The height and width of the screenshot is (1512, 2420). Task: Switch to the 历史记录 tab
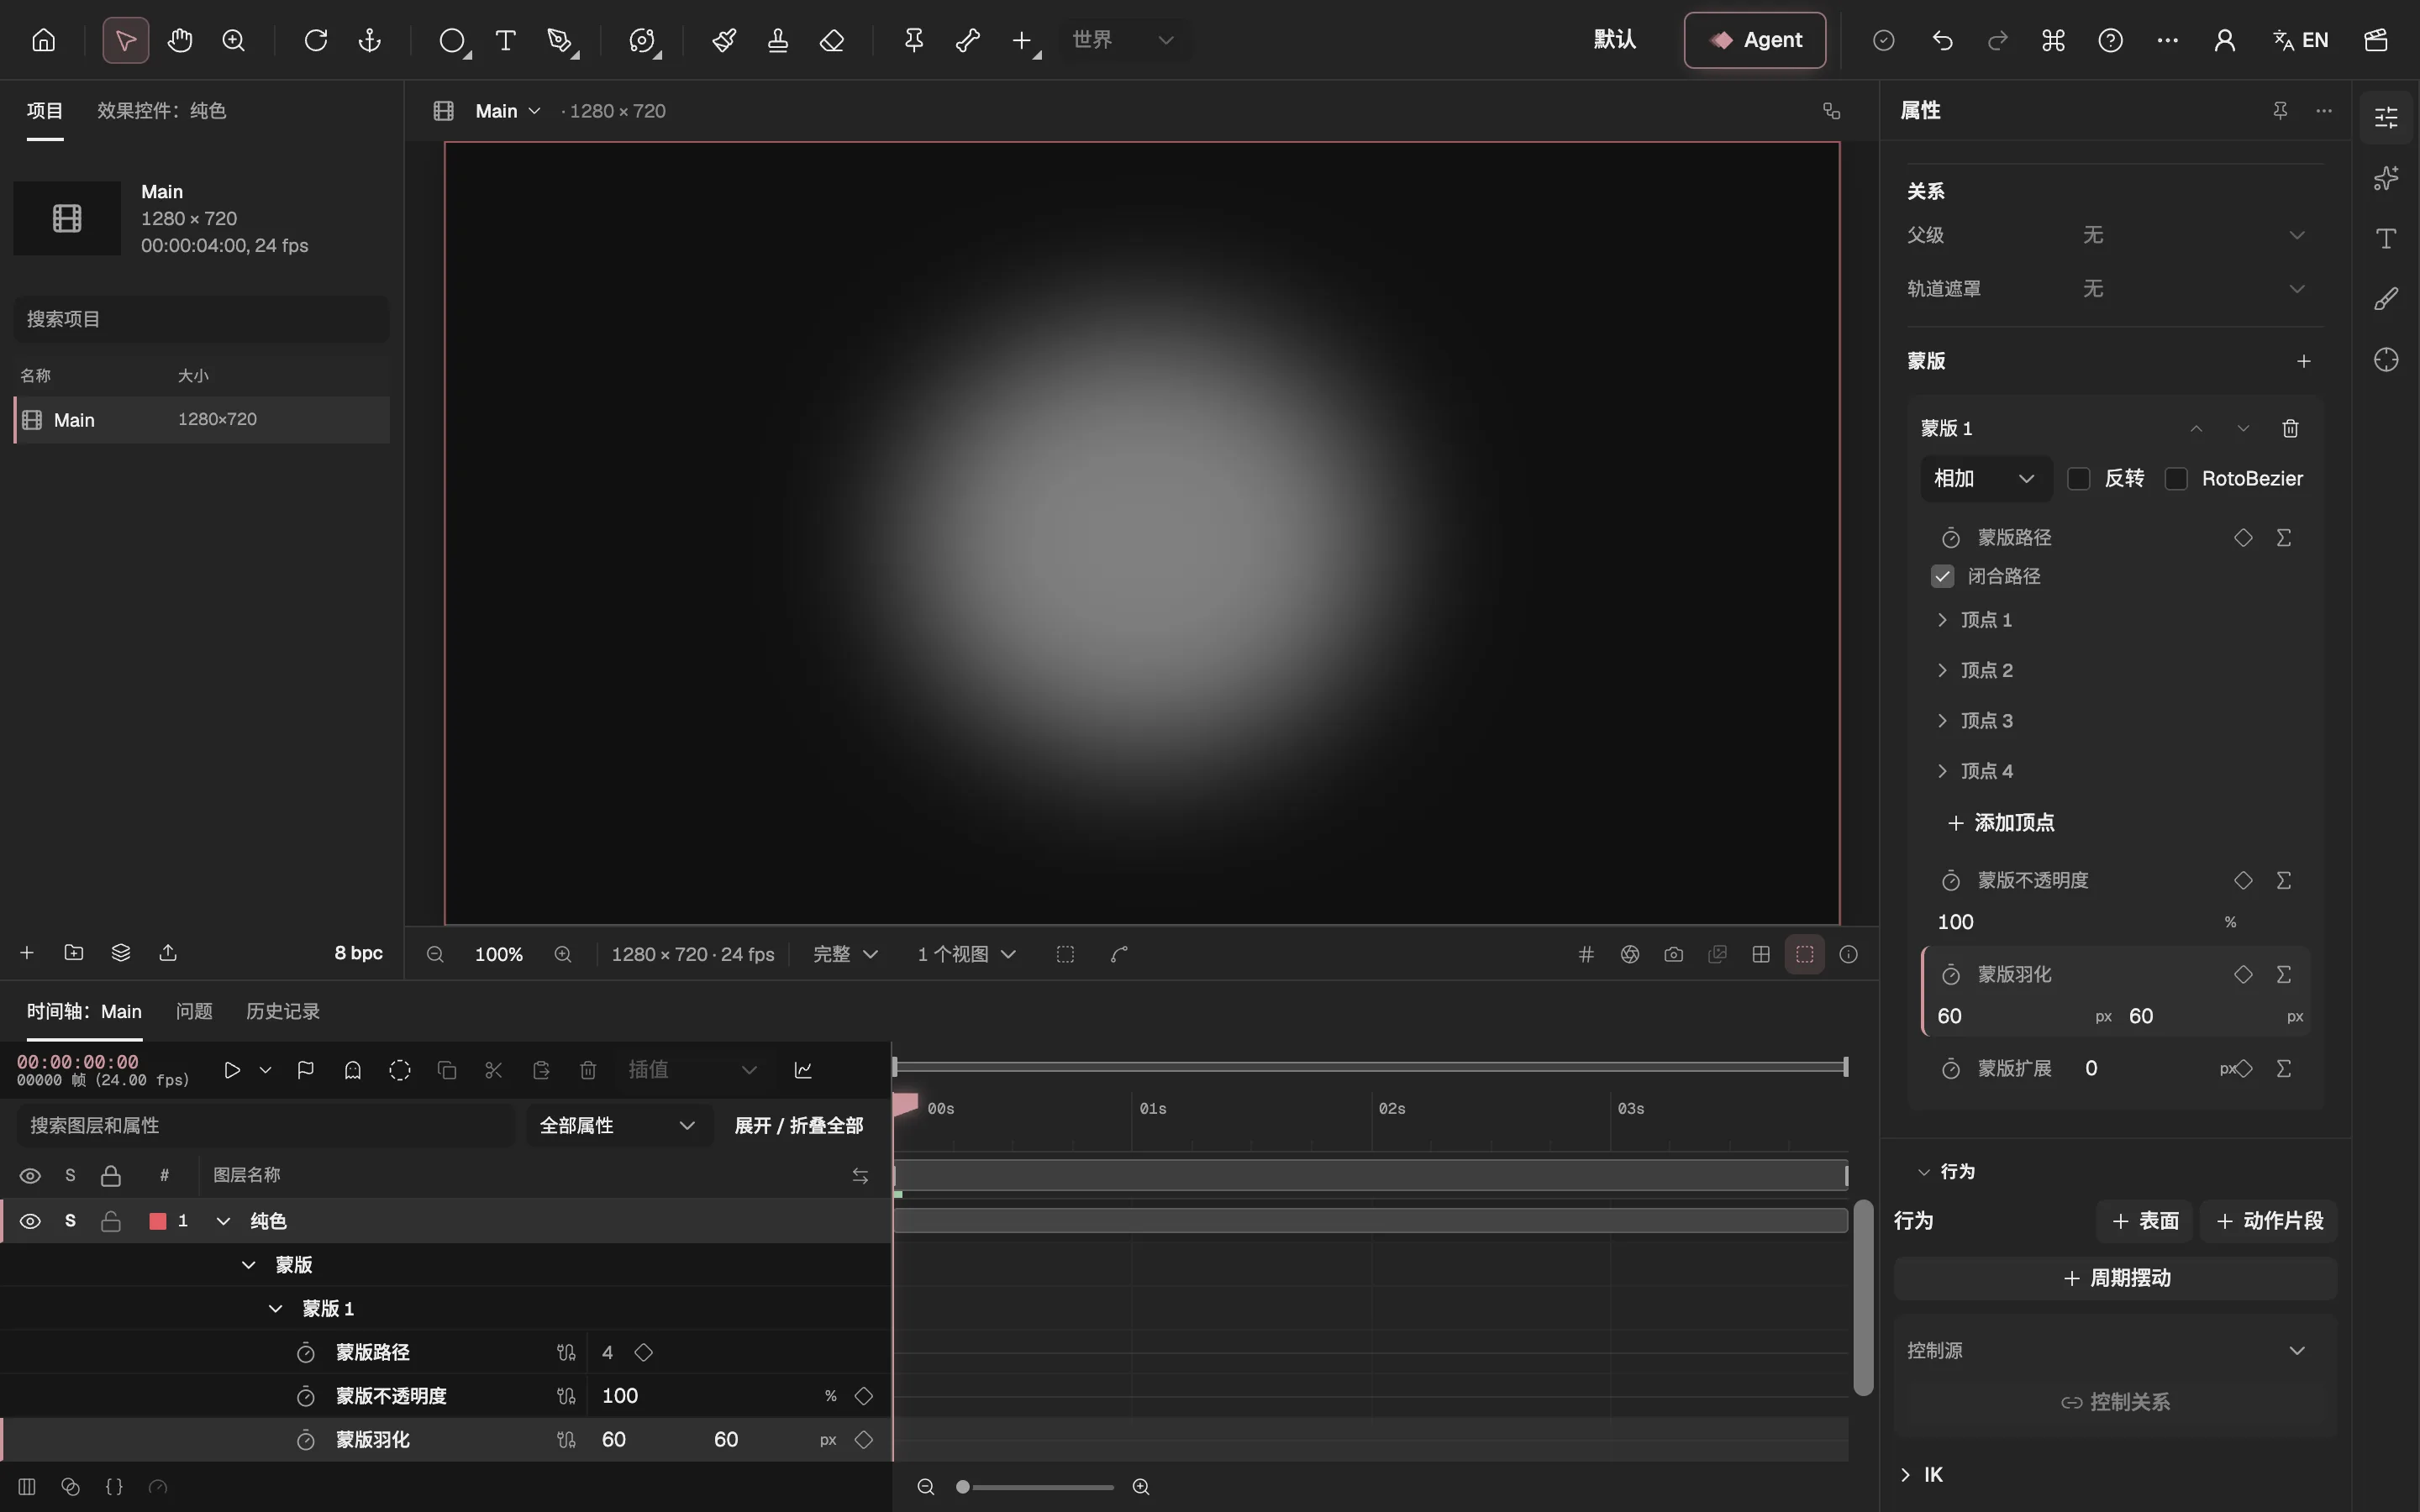pos(283,1011)
